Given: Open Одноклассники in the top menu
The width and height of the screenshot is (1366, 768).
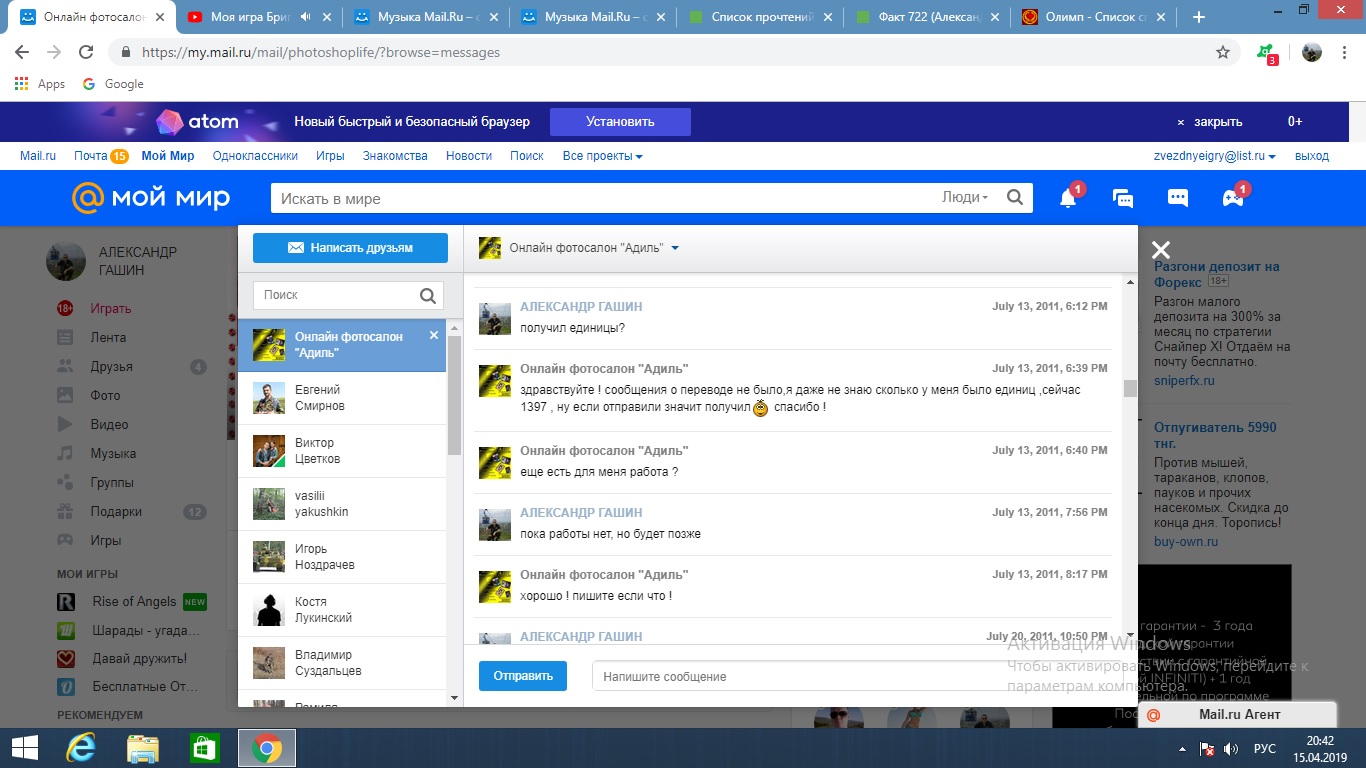Looking at the screenshot, I should coord(255,156).
